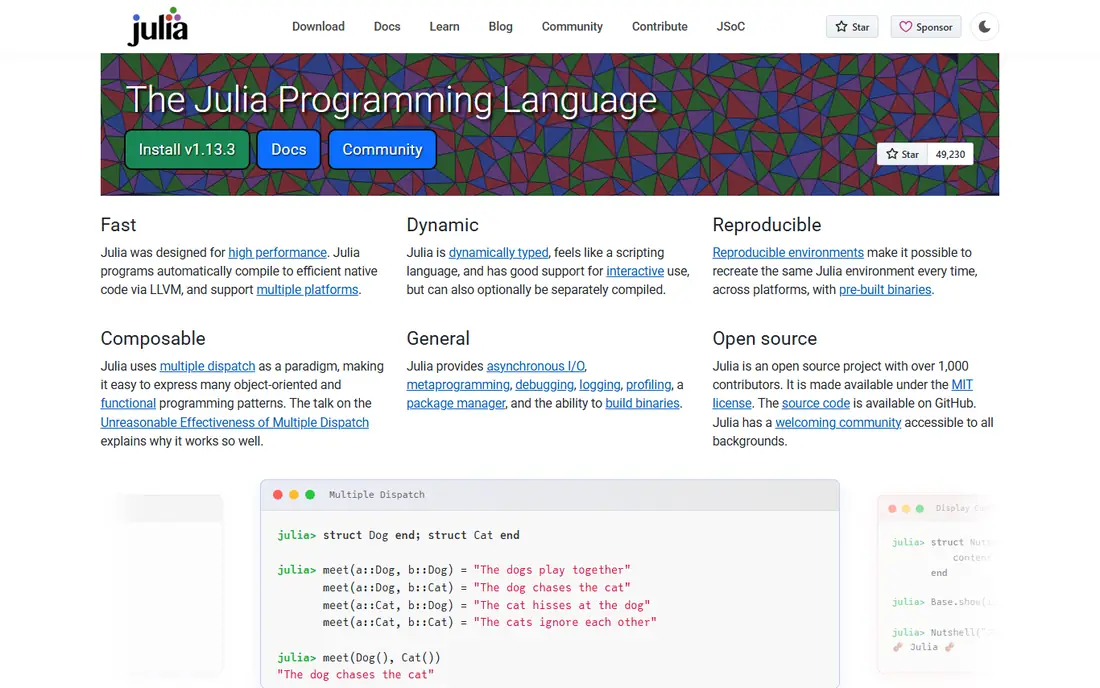Follow the profiling link
Screen dimensions: 1100x688
point(648,384)
